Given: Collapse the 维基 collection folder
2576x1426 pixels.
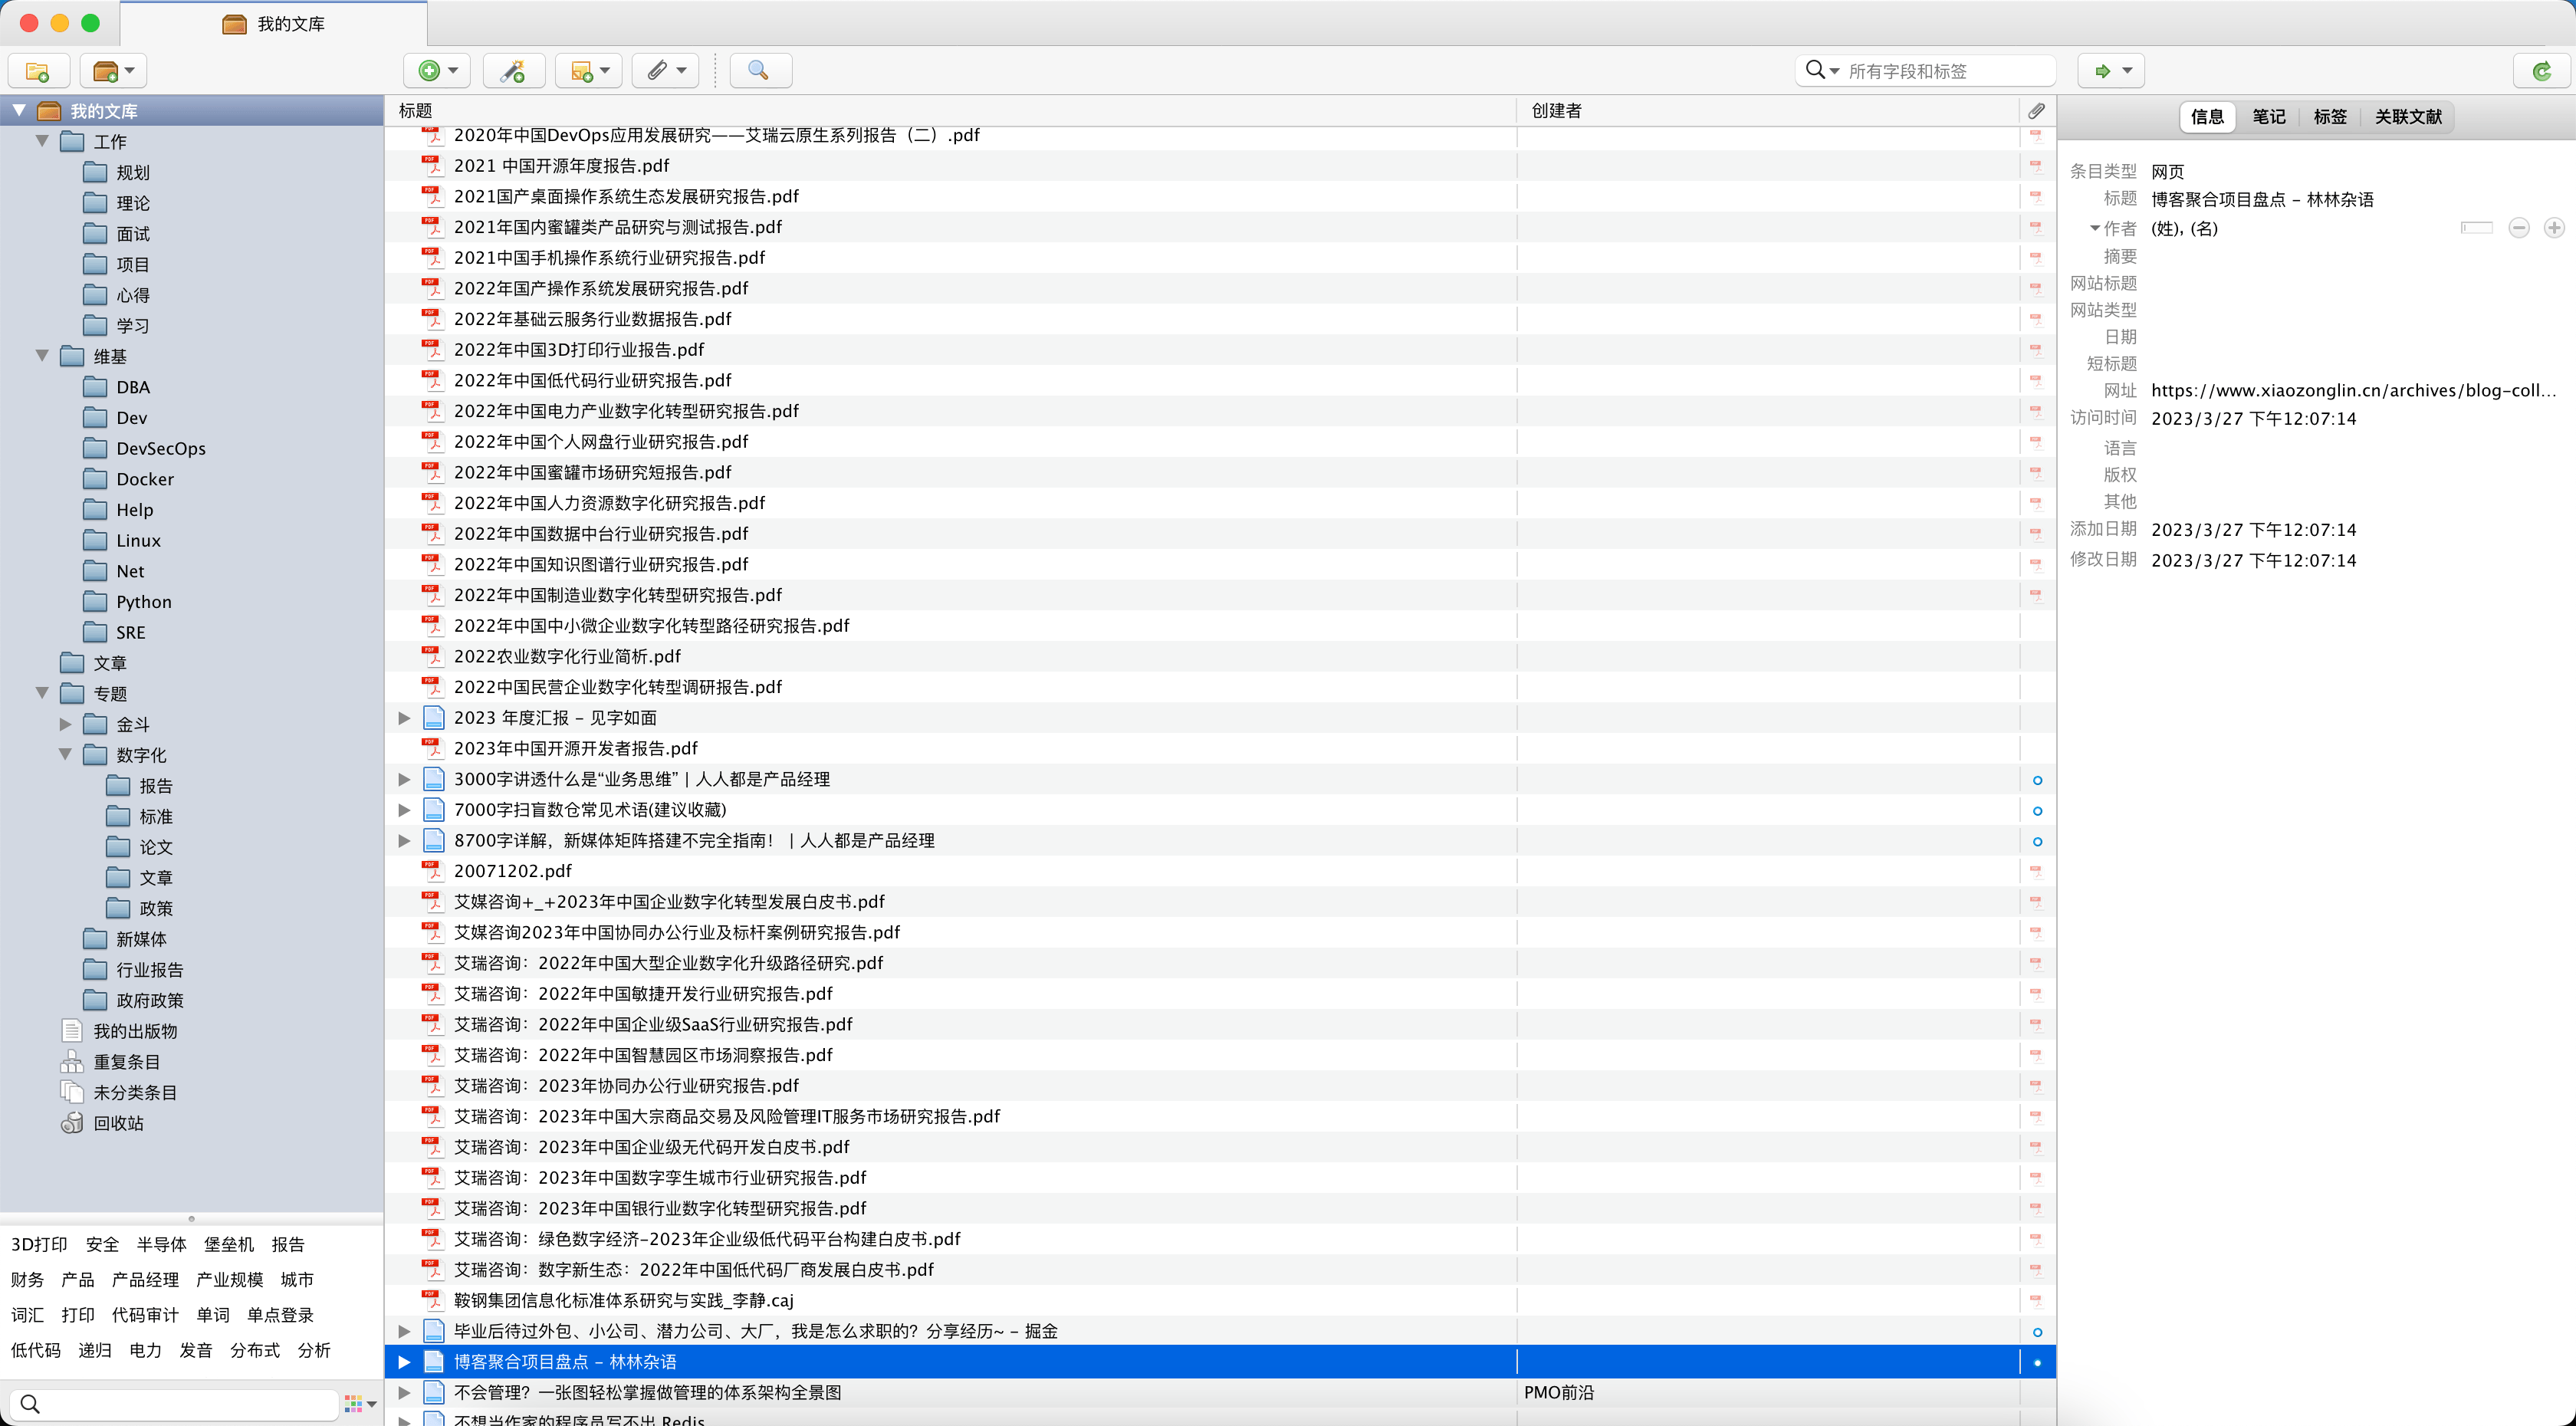Looking at the screenshot, I should [42, 356].
